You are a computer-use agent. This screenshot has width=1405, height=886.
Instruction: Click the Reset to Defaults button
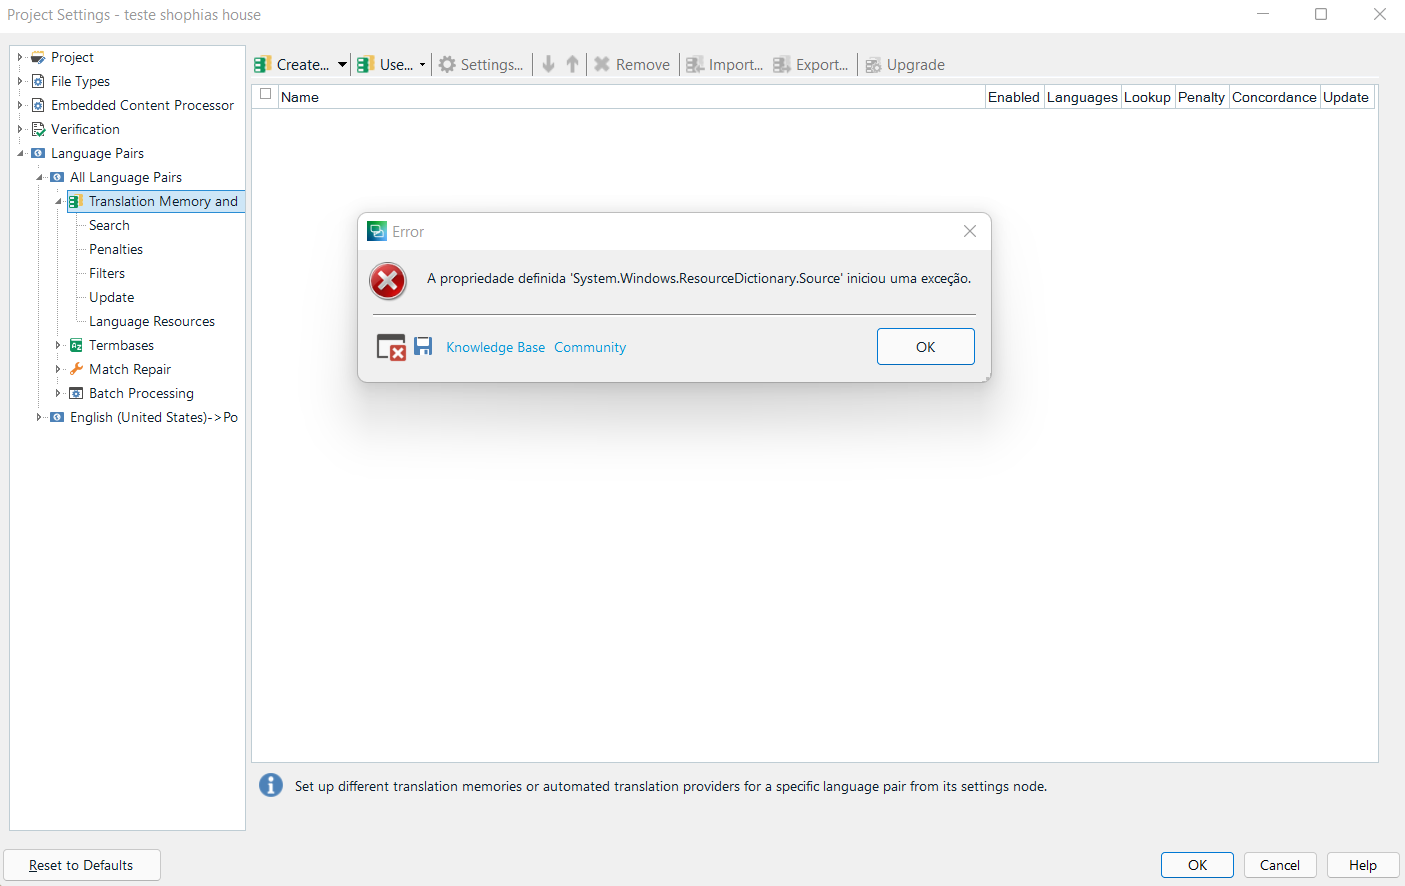[x=81, y=865]
